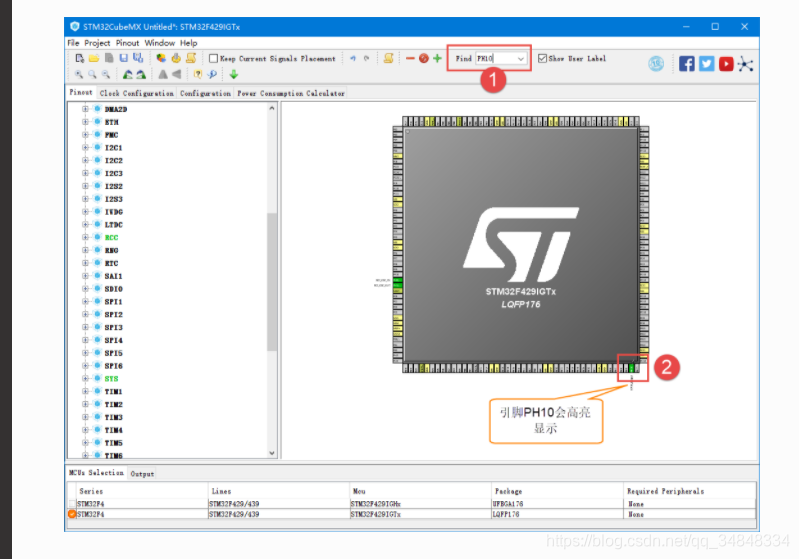
Task: Uncheck the Show User Label checkbox
Action: 542,59
